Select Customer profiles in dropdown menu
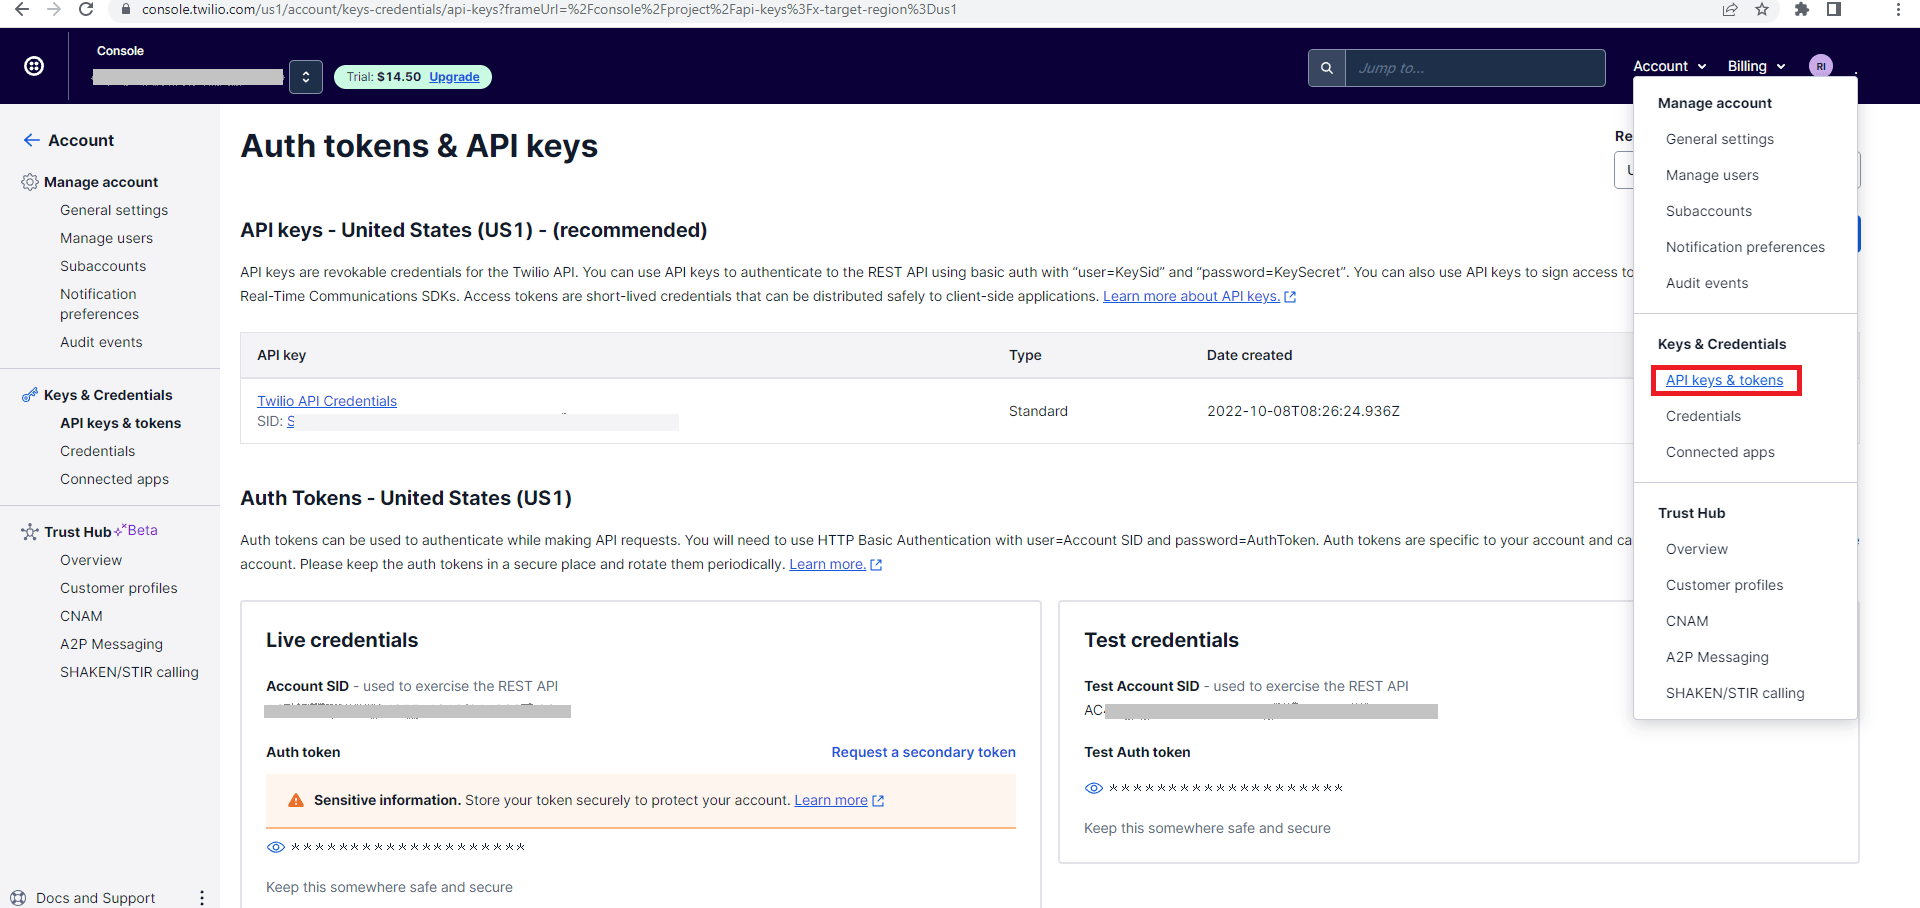1920x908 pixels. pos(1724,585)
